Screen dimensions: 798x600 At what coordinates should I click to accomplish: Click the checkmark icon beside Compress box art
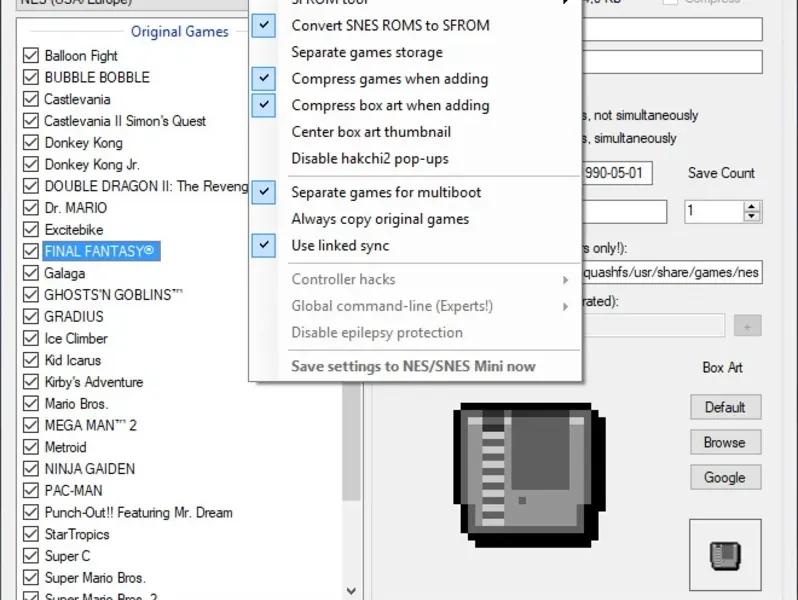coord(264,105)
